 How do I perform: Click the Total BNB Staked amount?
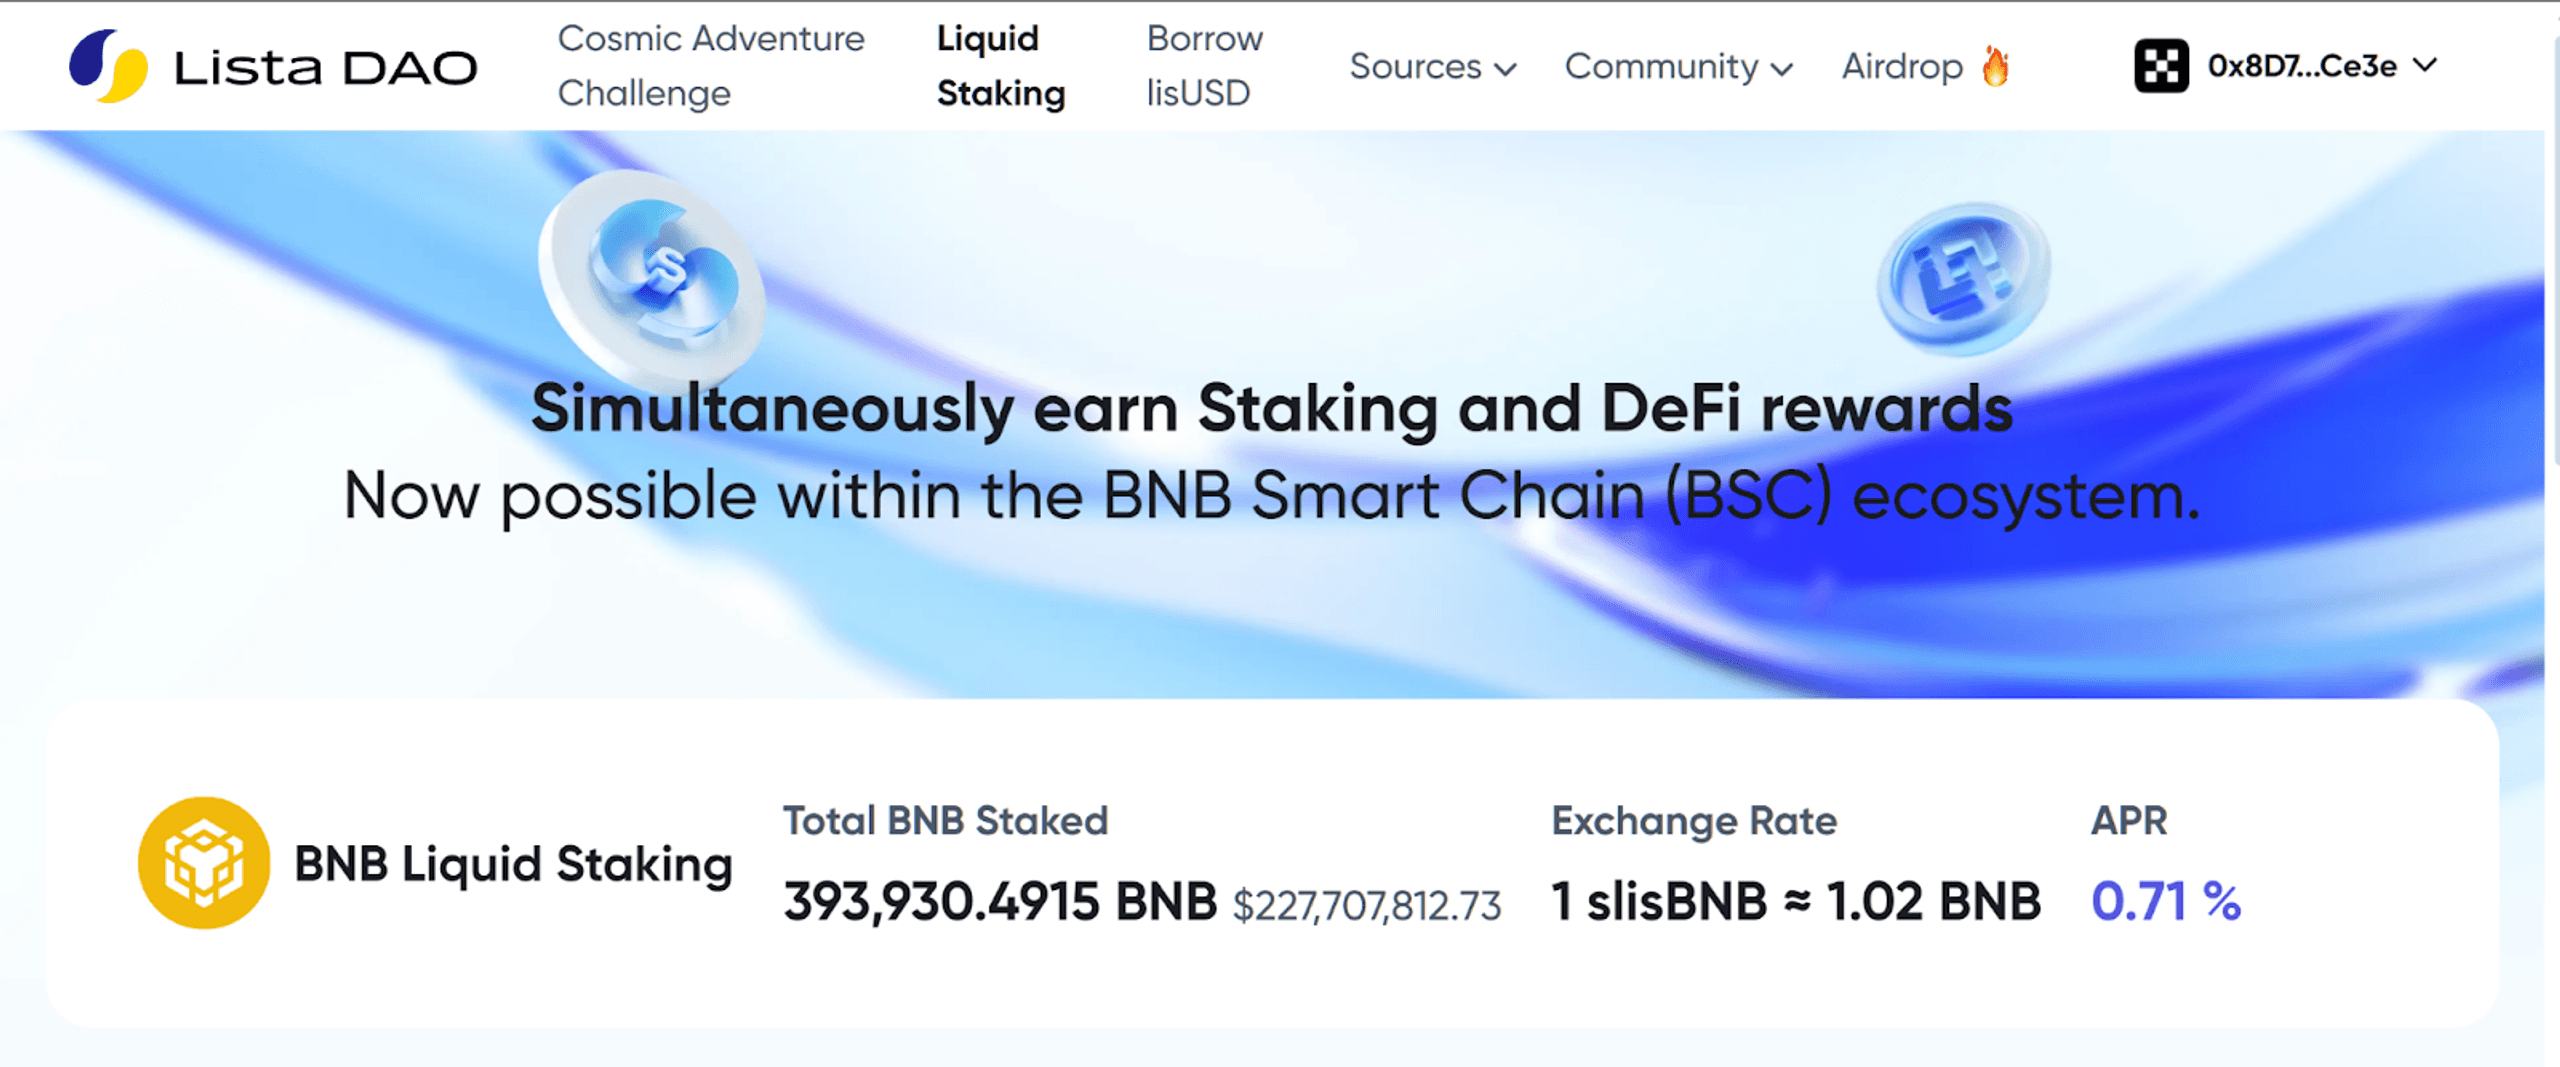[999, 902]
